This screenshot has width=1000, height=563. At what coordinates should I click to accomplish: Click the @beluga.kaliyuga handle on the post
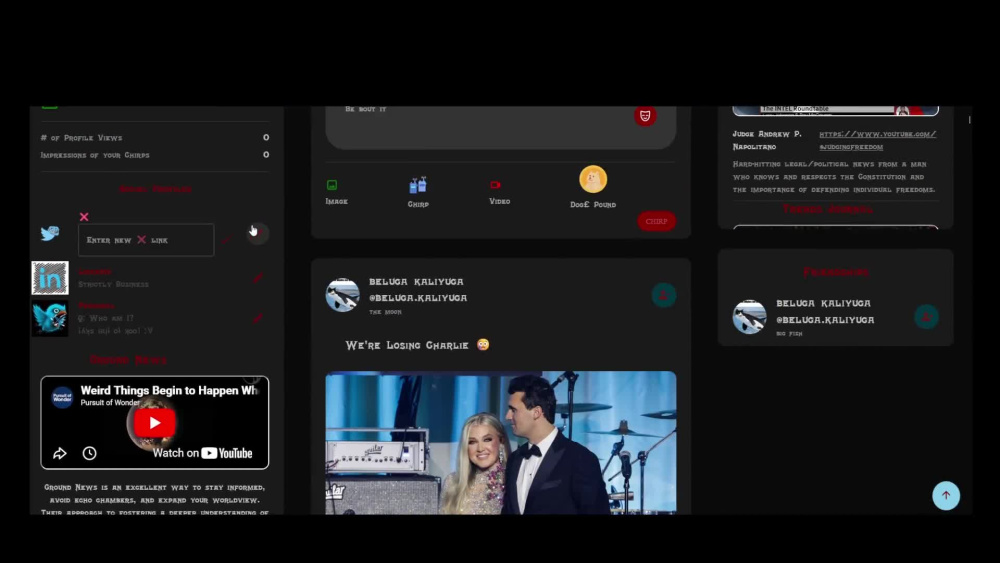click(418, 298)
